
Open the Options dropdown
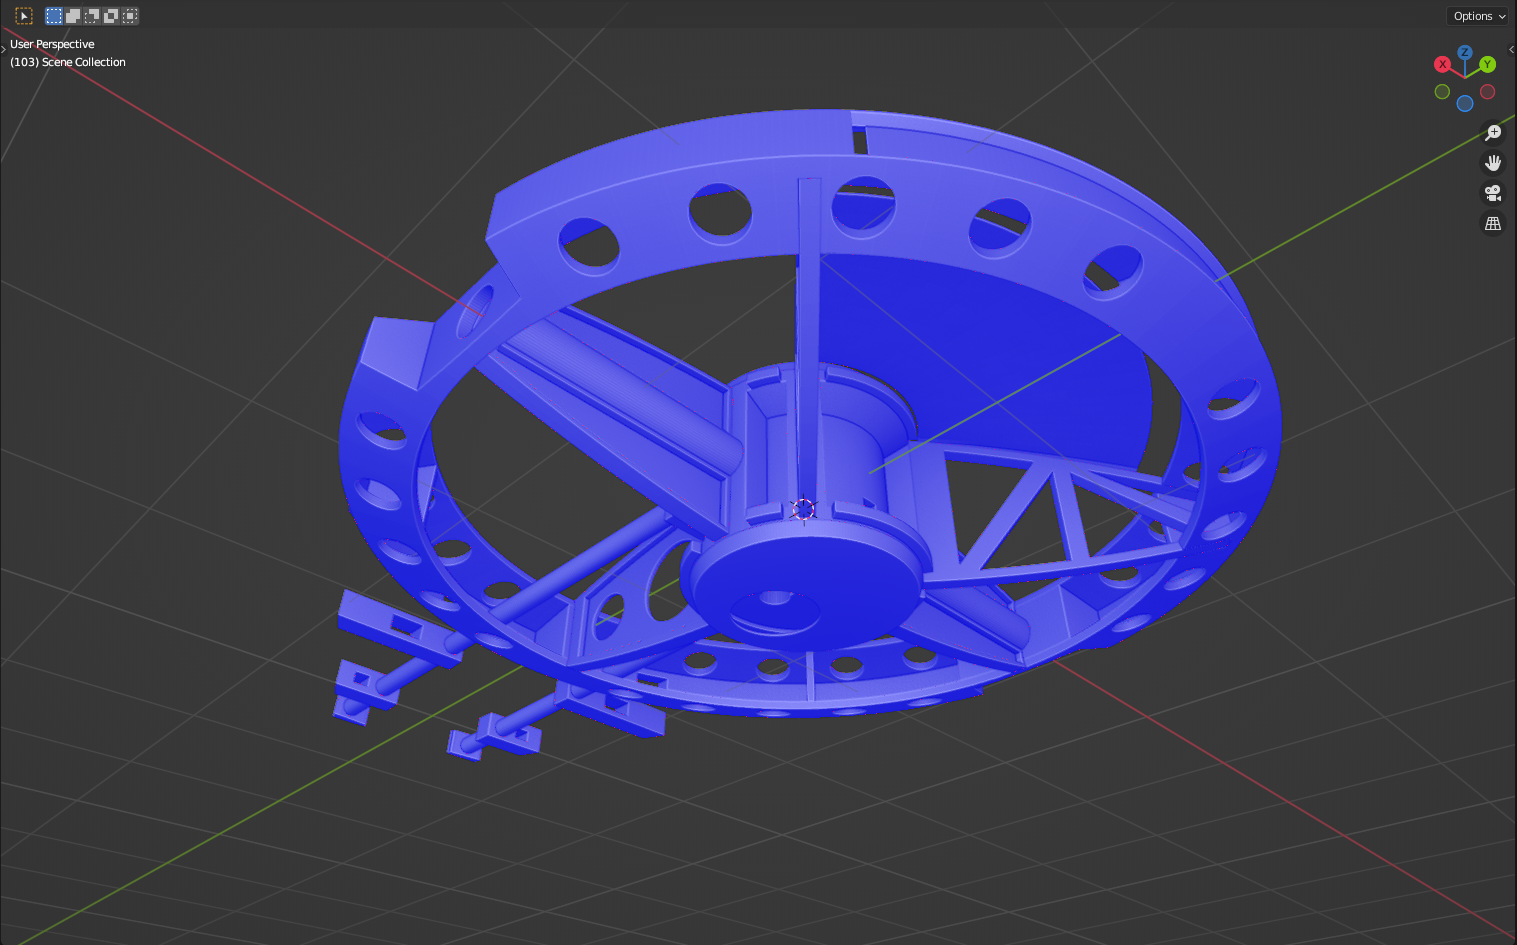click(1479, 16)
